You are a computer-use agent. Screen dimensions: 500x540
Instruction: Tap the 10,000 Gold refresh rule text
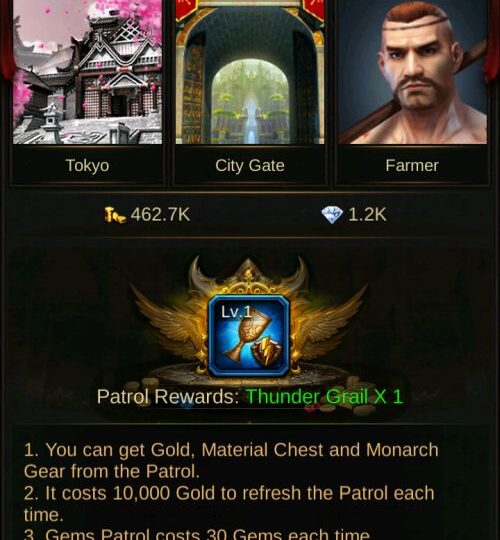point(229,504)
